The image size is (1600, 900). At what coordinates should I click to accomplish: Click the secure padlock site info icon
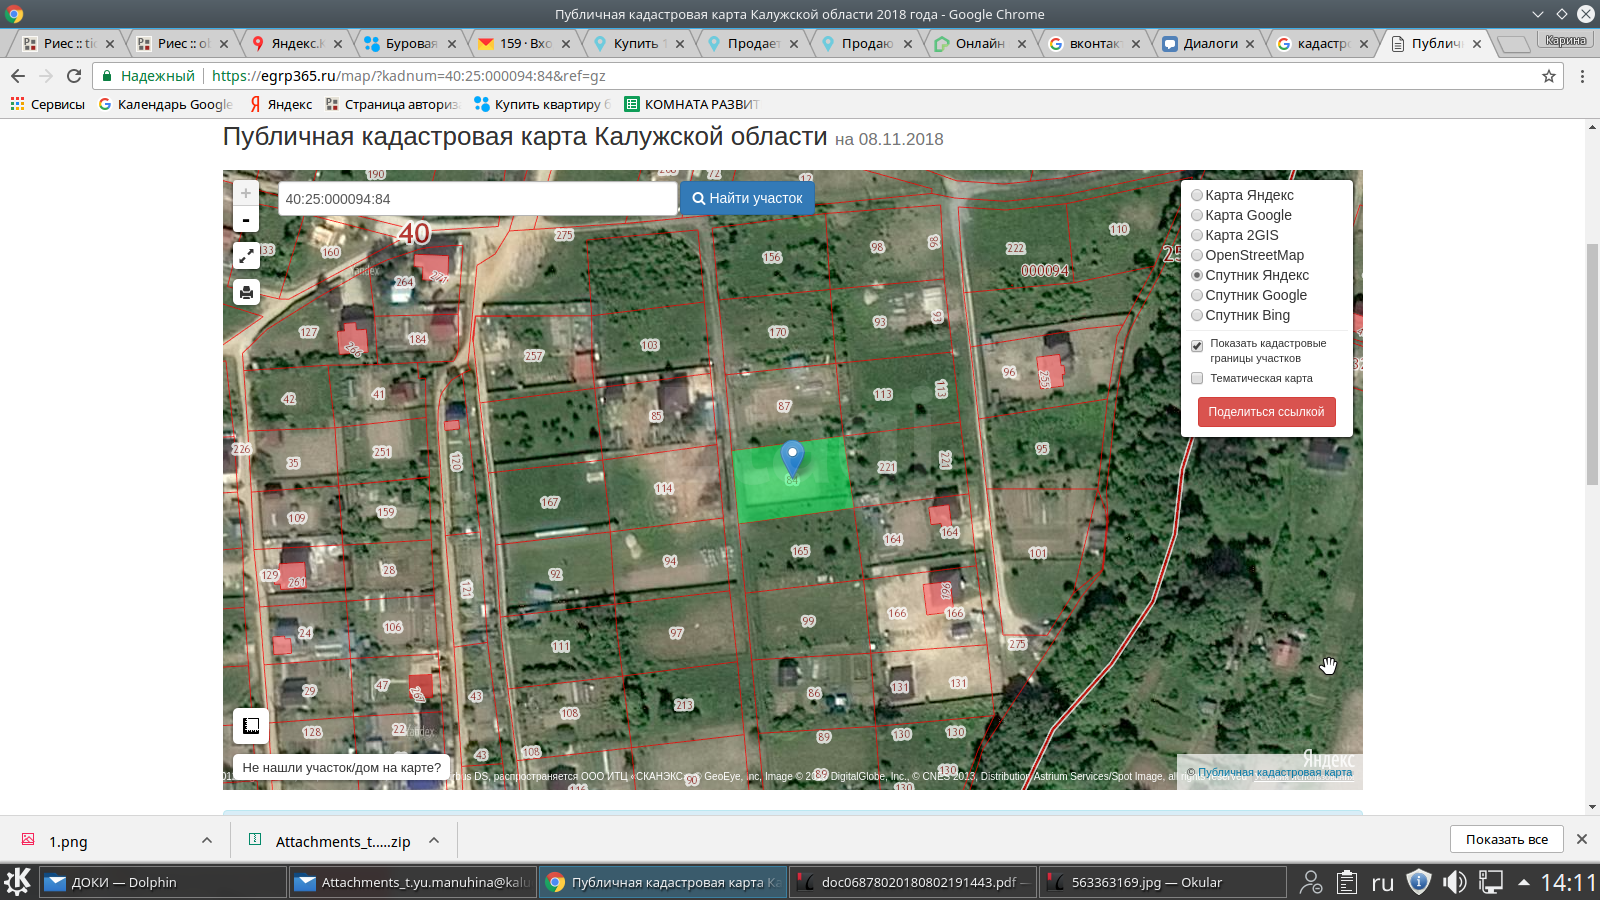point(108,76)
